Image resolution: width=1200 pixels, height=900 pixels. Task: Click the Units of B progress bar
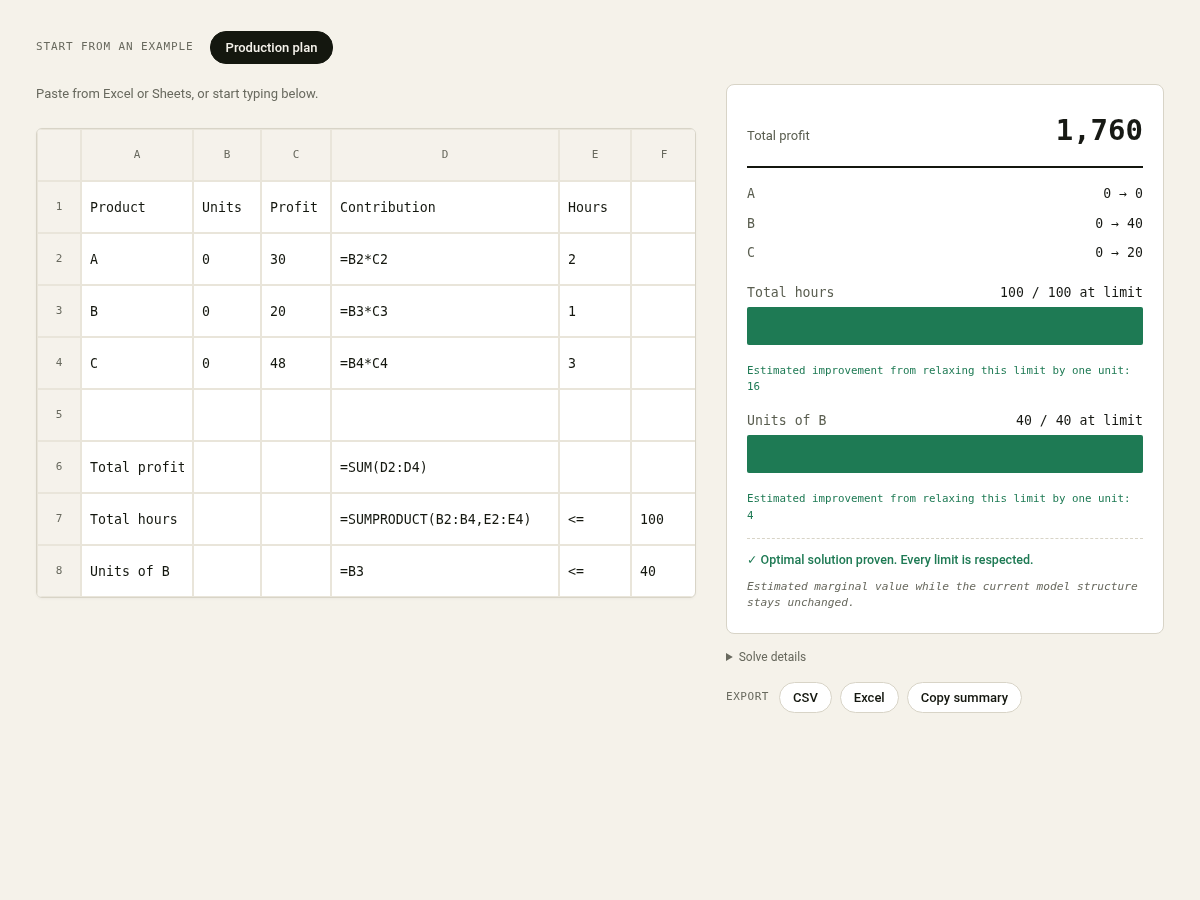(x=945, y=454)
